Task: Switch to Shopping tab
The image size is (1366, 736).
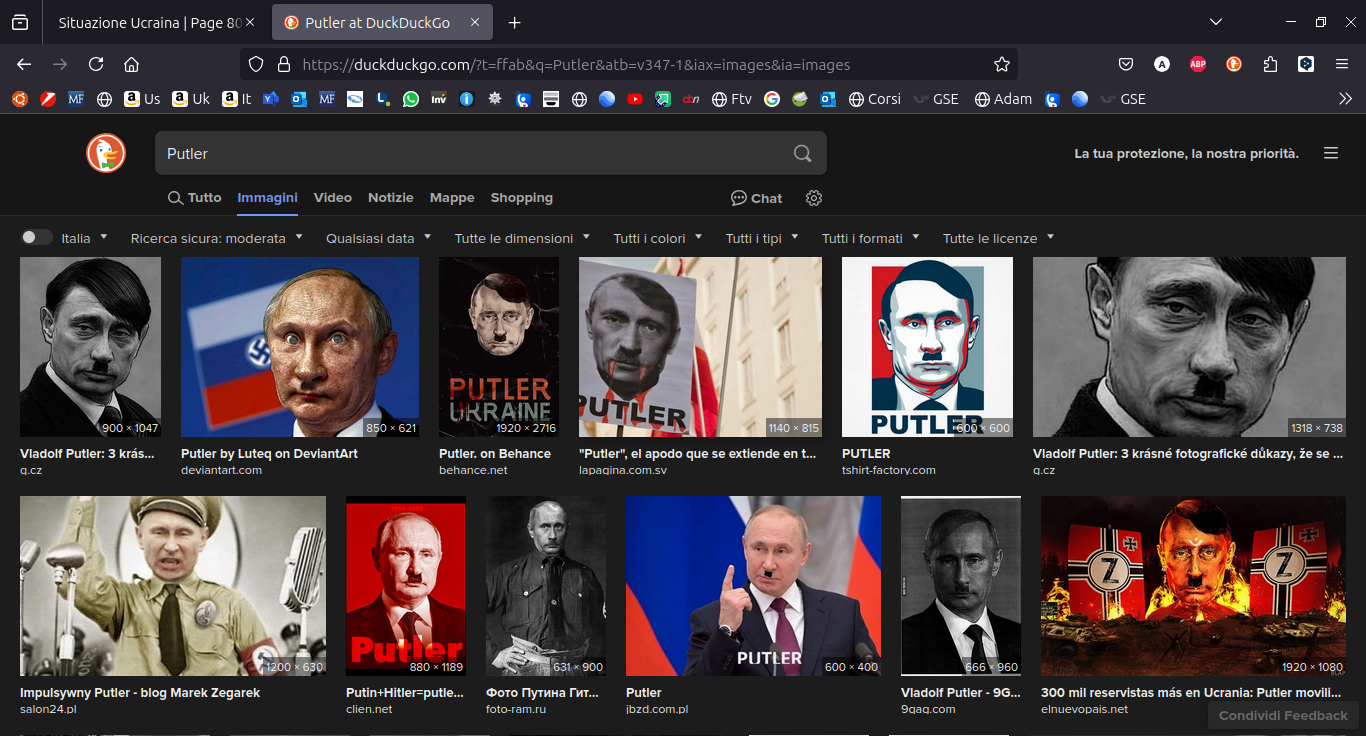Action: [521, 198]
